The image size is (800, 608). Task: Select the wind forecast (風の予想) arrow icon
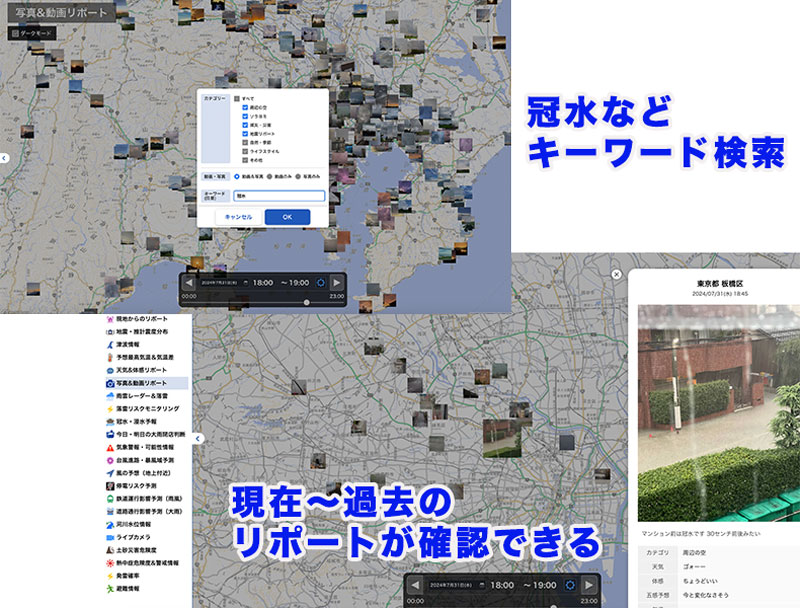coord(109,473)
